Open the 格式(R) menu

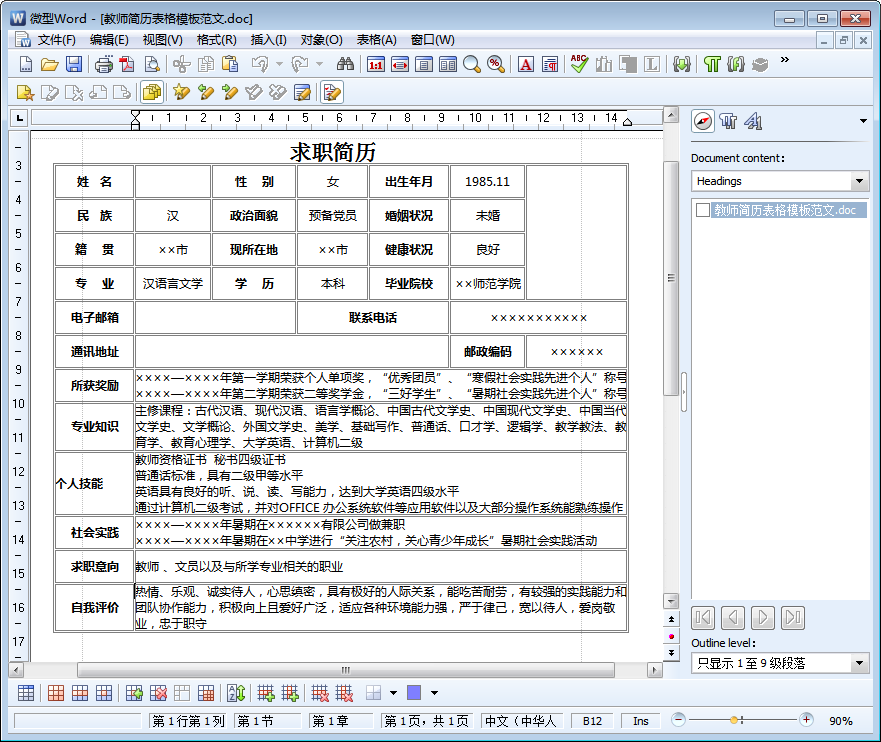coord(216,40)
